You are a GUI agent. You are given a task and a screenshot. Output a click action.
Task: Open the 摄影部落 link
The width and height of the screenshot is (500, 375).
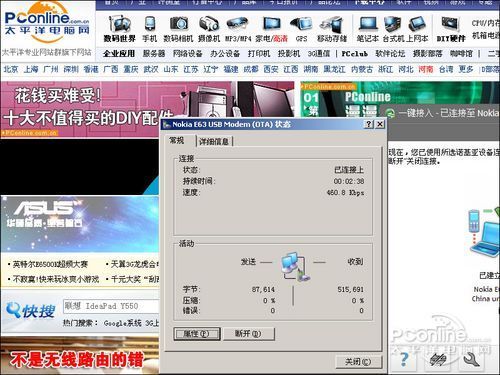point(428,53)
